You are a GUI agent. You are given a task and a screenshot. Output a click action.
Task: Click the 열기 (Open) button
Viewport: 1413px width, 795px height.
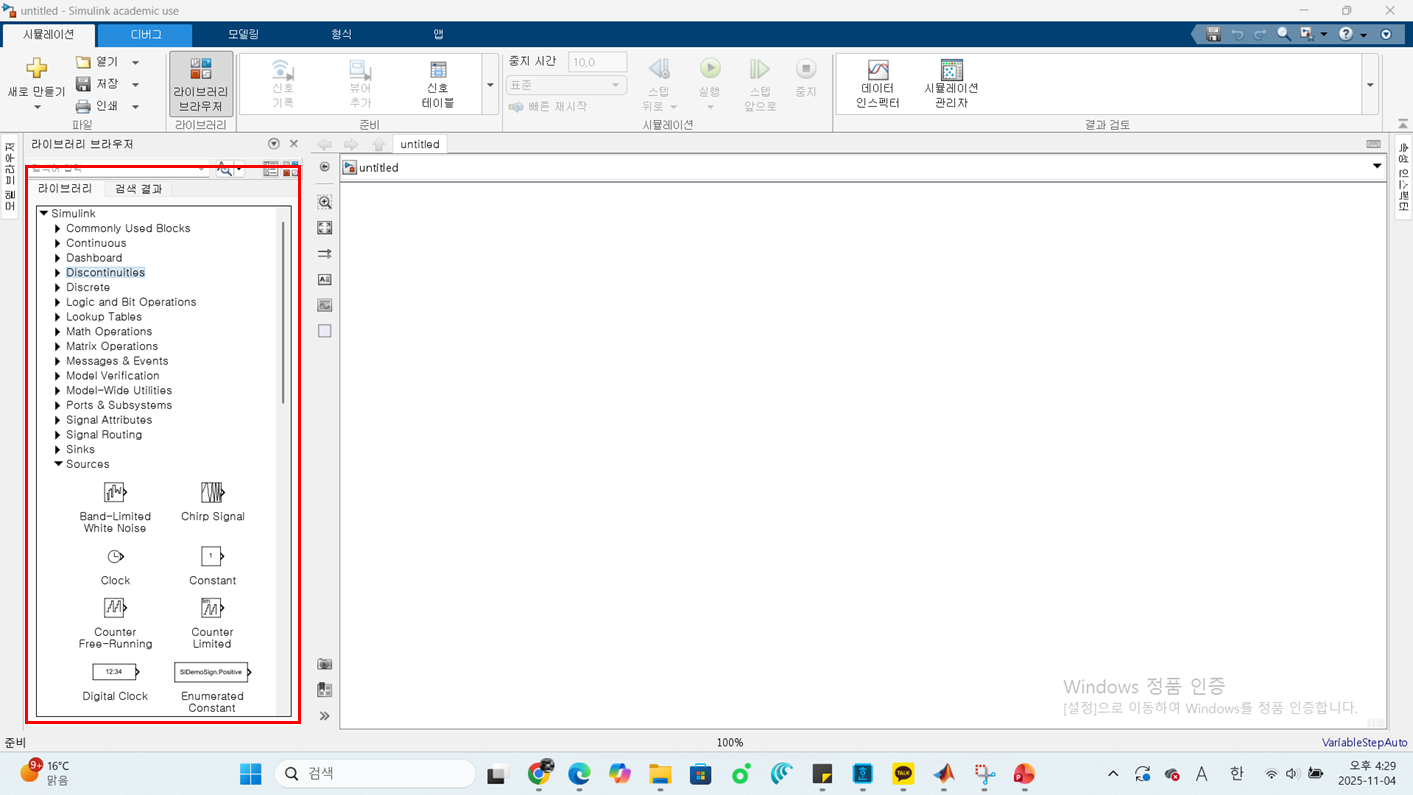click(x=98, y=62)
